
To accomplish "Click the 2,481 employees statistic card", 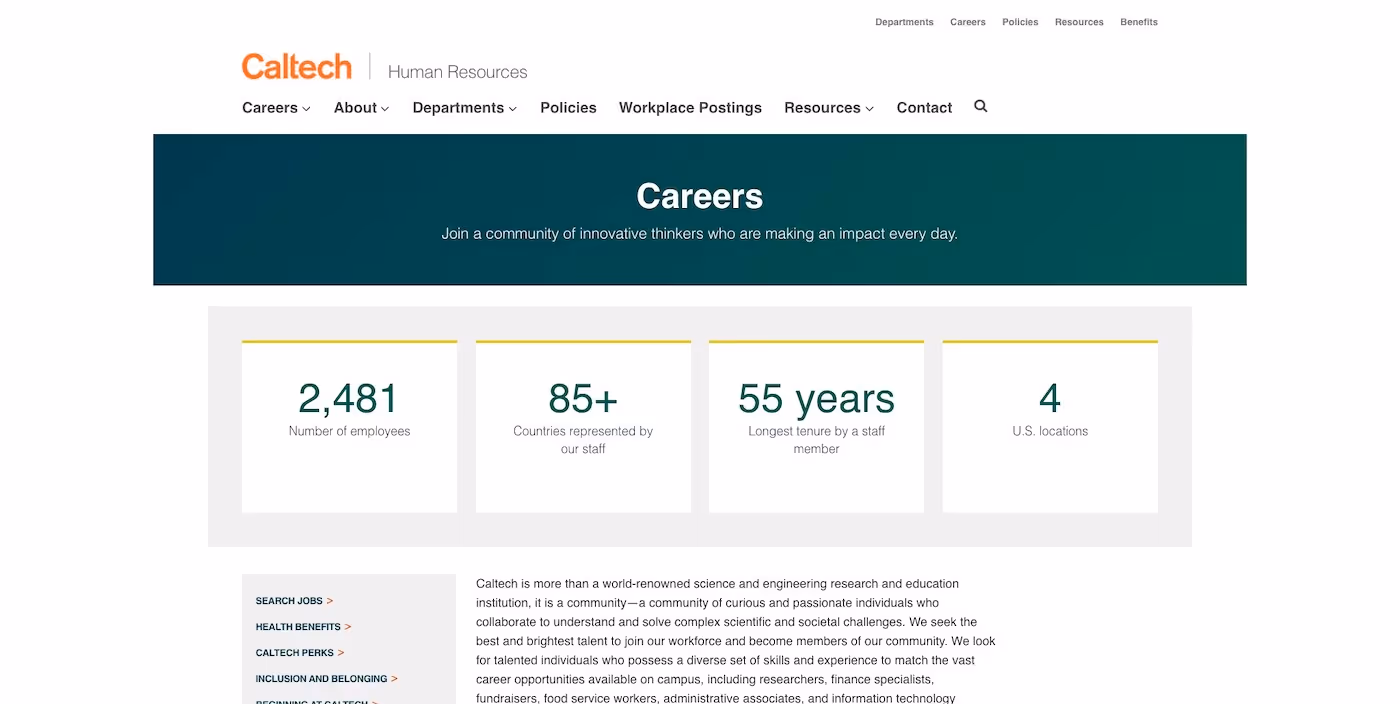I will click(348, 425).
